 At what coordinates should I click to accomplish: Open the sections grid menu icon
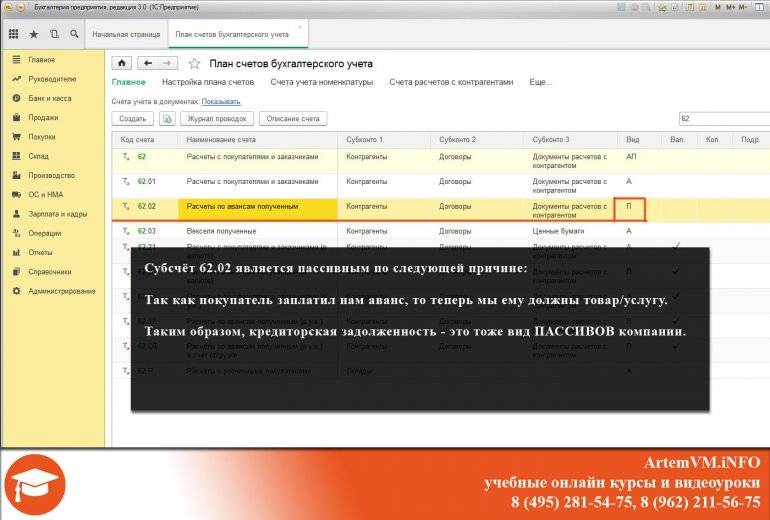tap(13, 34)
